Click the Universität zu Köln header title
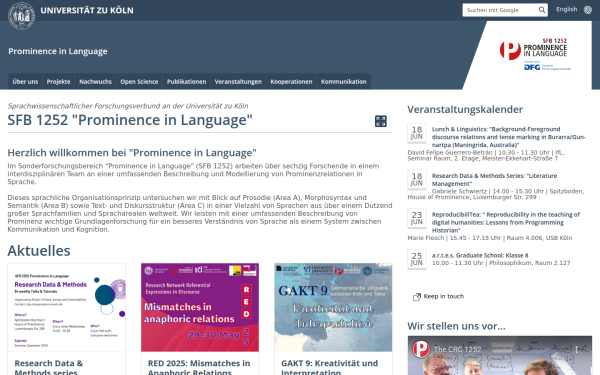Image resolution: width=600 pixels, height=375 pixels. click(87, 10)
